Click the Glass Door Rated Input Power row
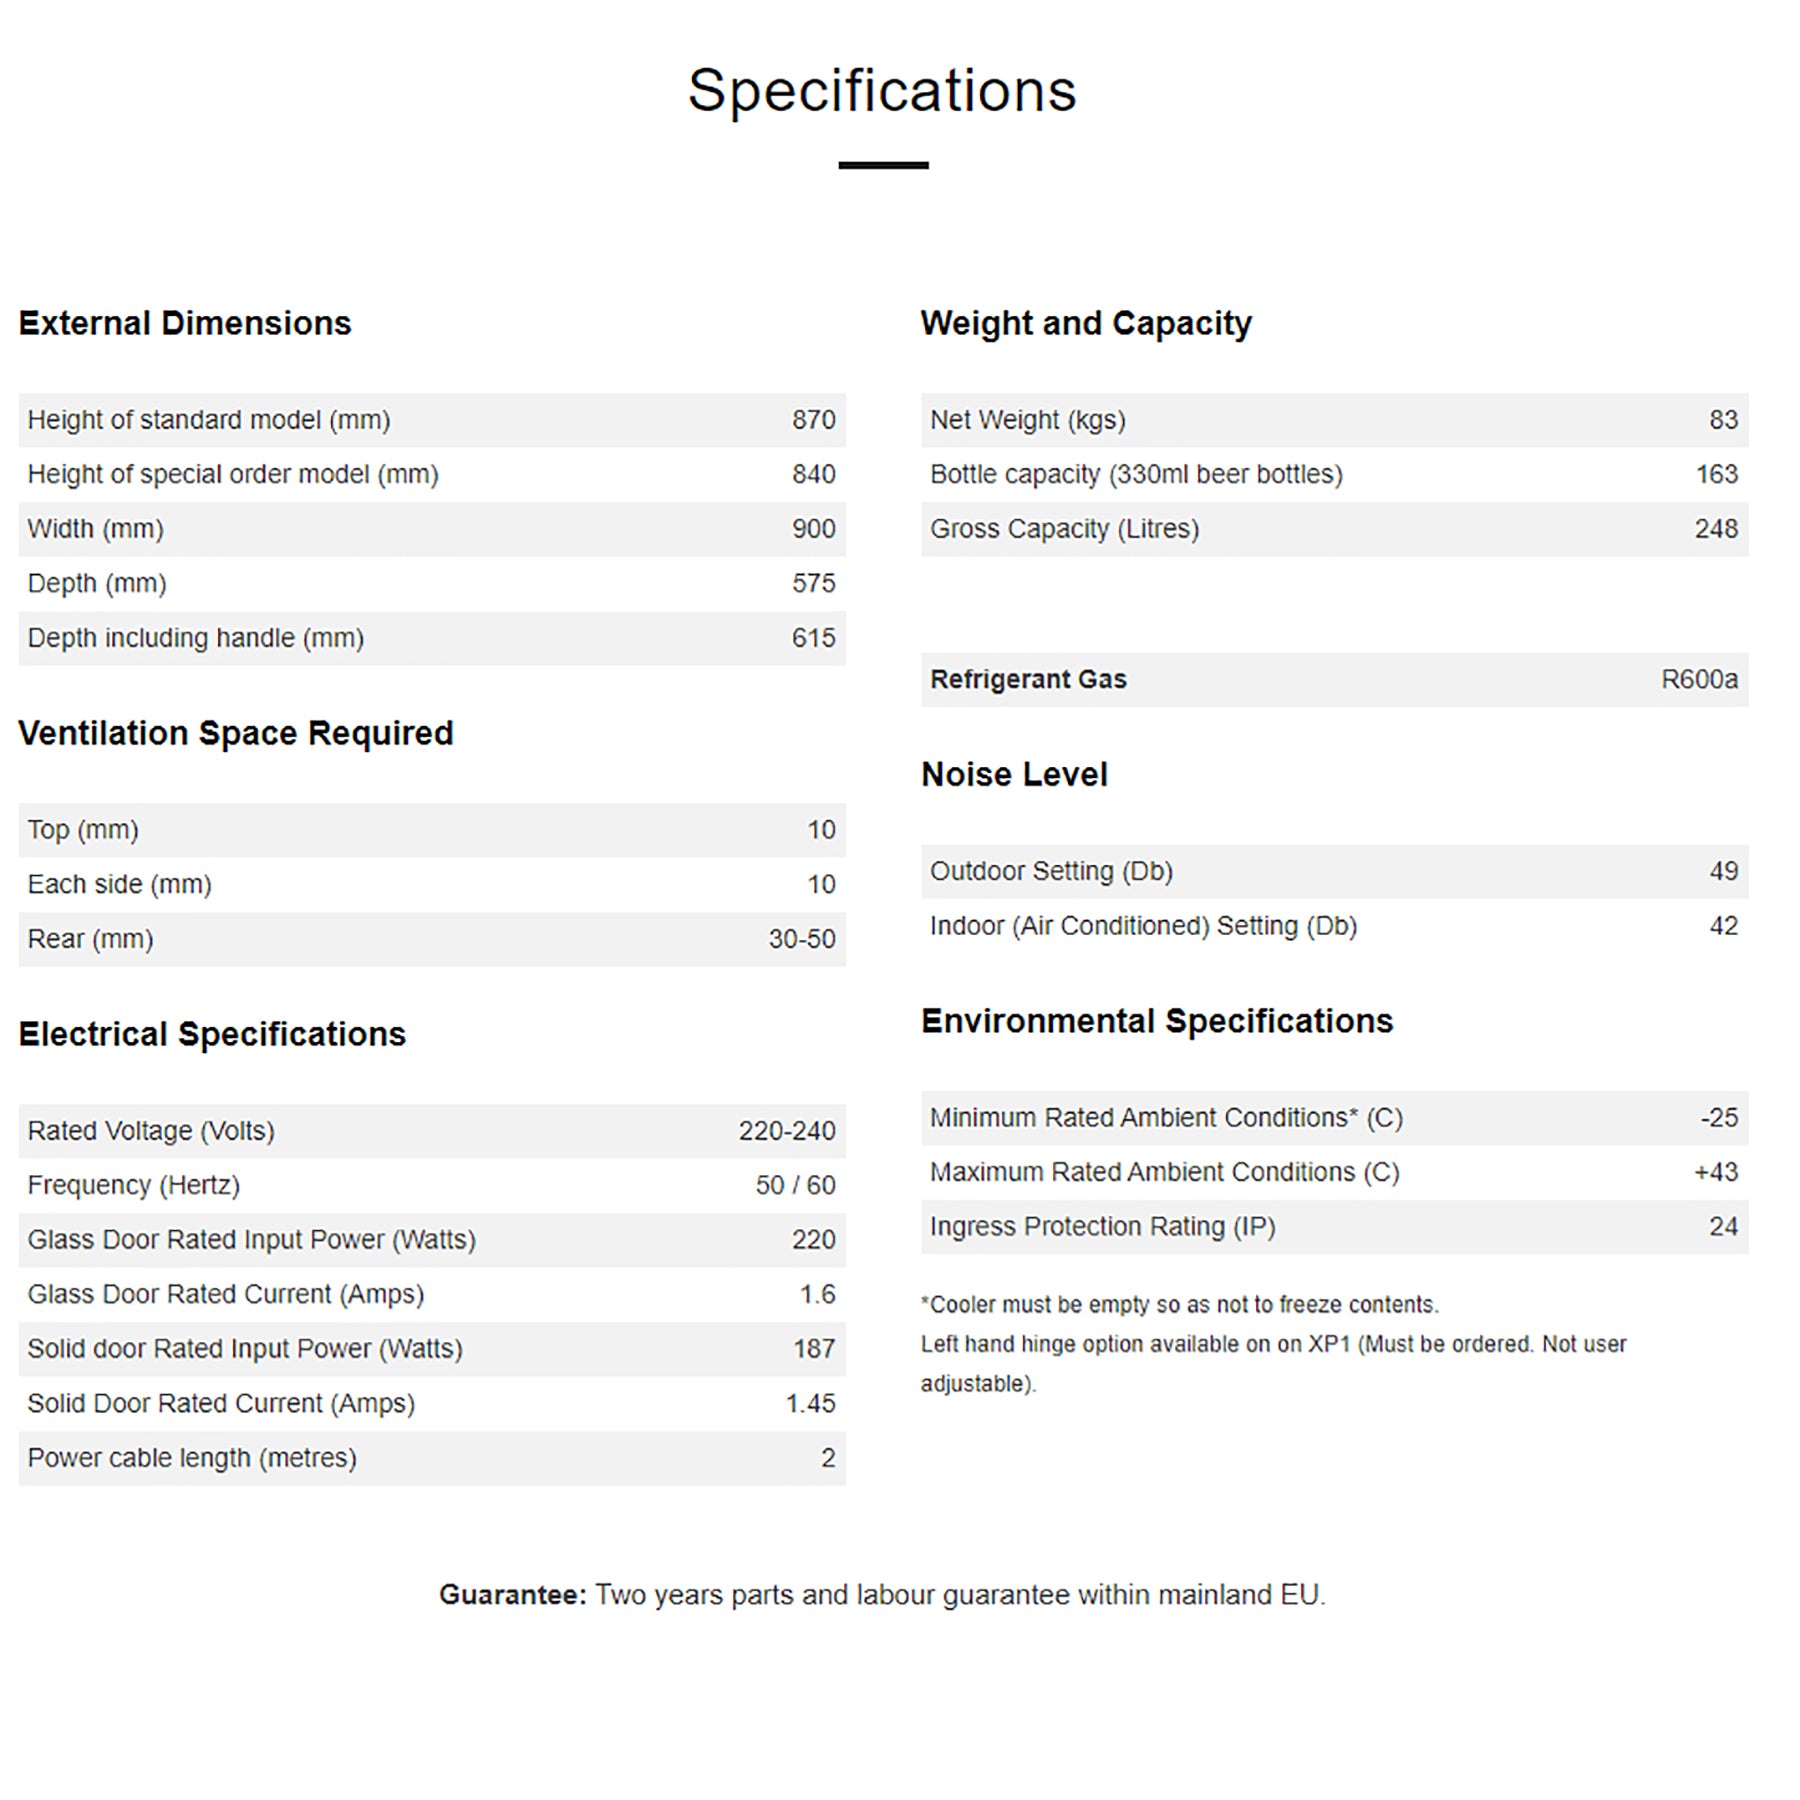The width and height of the screenshot is (1800, 1800). [x=432, y=1240]
